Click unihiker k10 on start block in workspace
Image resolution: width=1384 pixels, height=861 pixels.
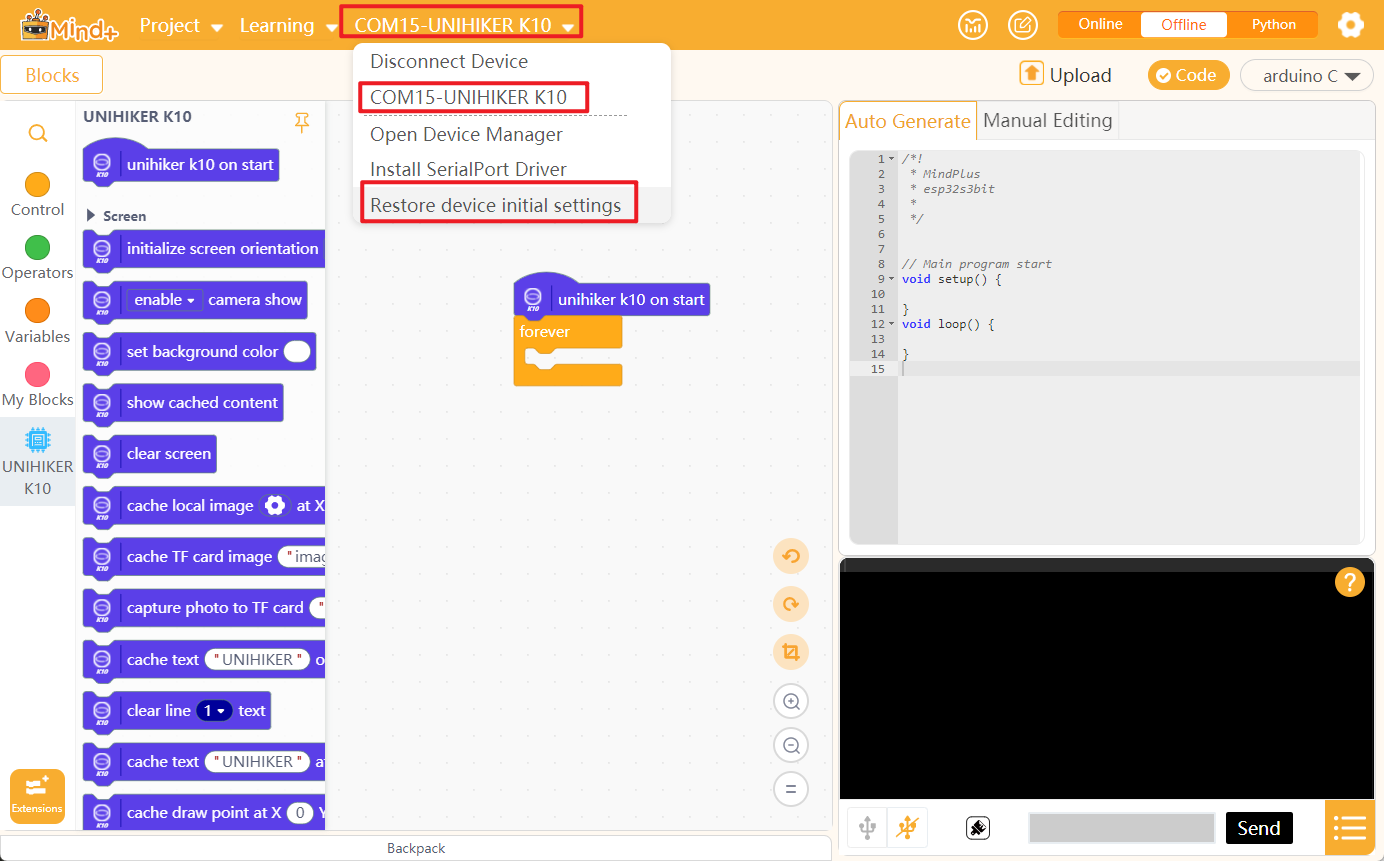(611, 297)
